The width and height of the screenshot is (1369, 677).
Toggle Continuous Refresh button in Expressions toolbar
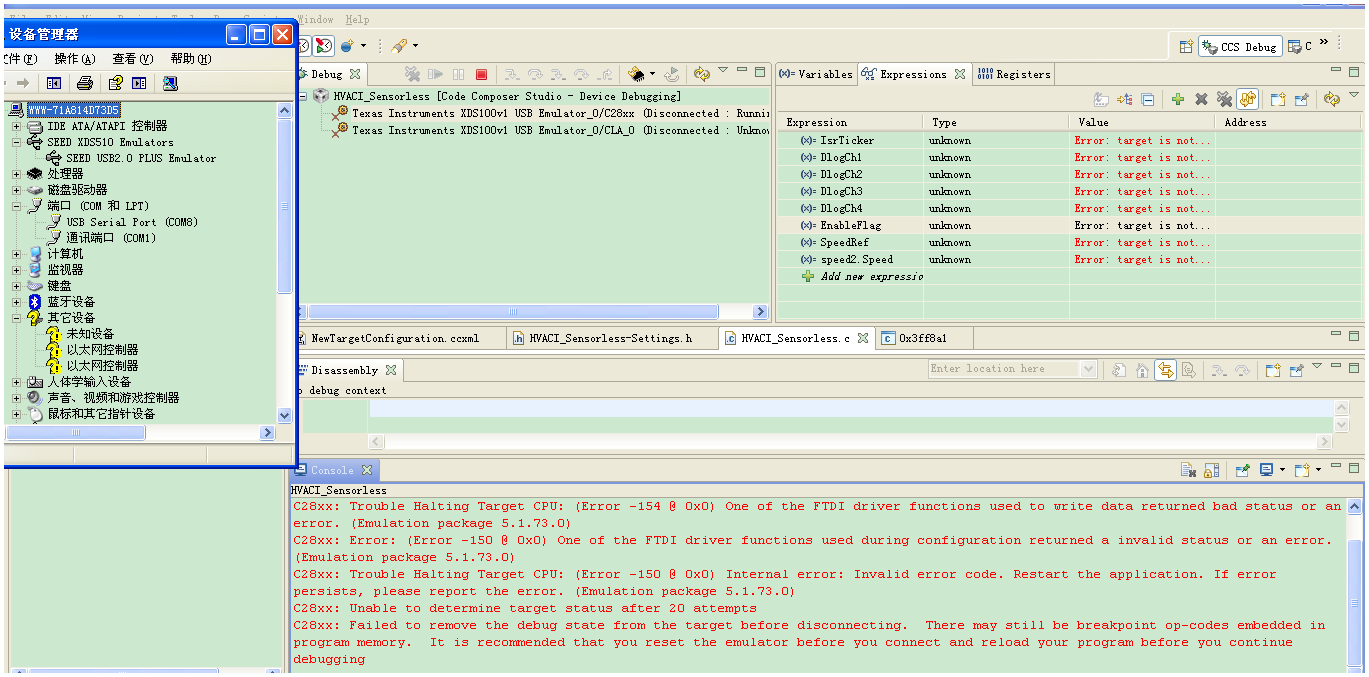coord(1247,99)
